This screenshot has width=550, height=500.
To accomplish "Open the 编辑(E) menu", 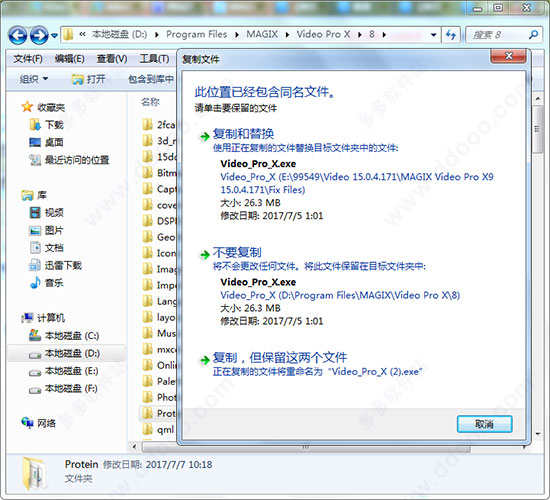I will click(x=69, y=59).
